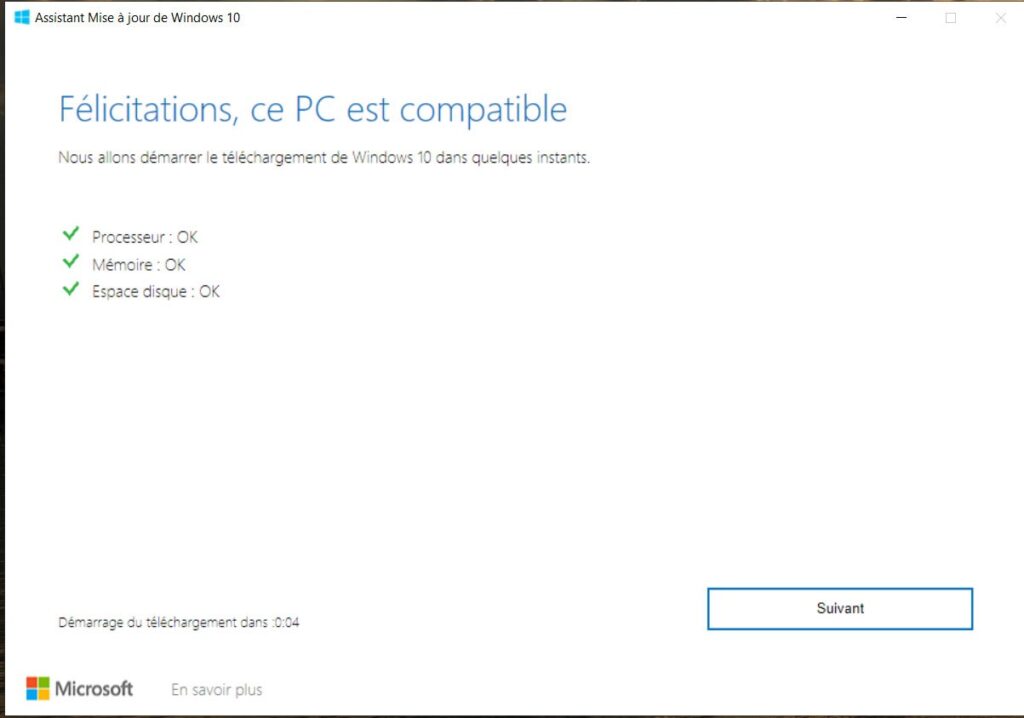Select the Mémoire : OK text

(138, 265)
